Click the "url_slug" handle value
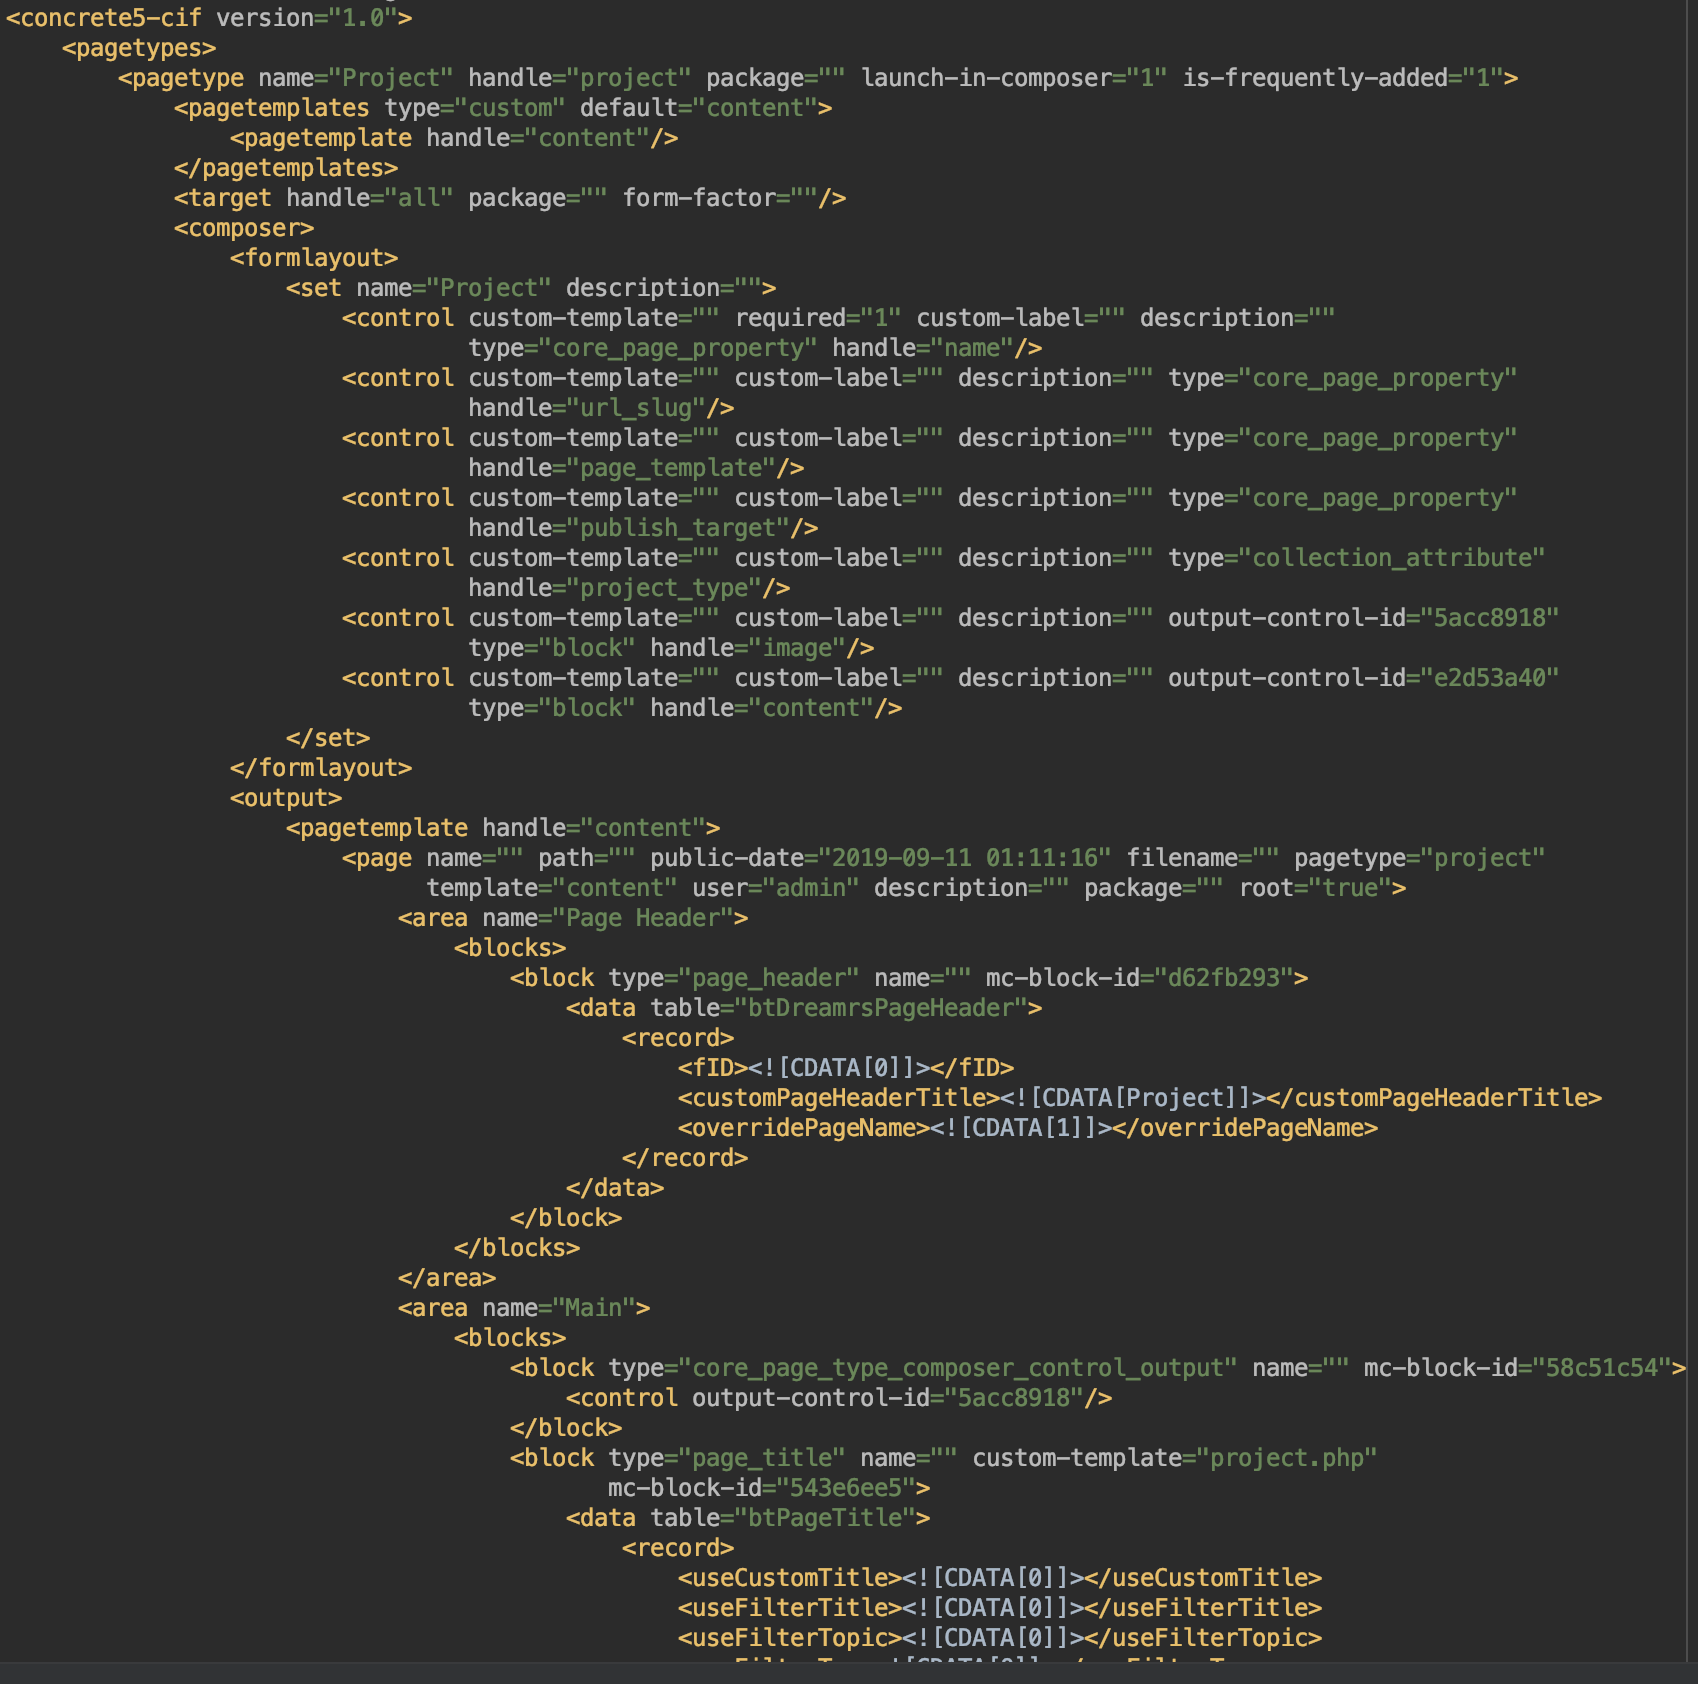 point(636,408)
